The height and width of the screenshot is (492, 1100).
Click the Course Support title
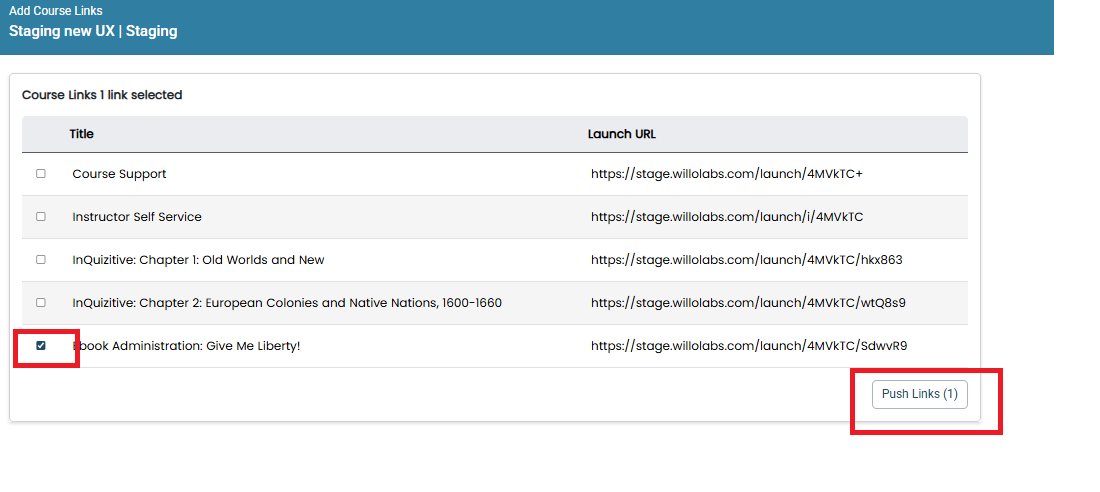[x=119, y=174]
